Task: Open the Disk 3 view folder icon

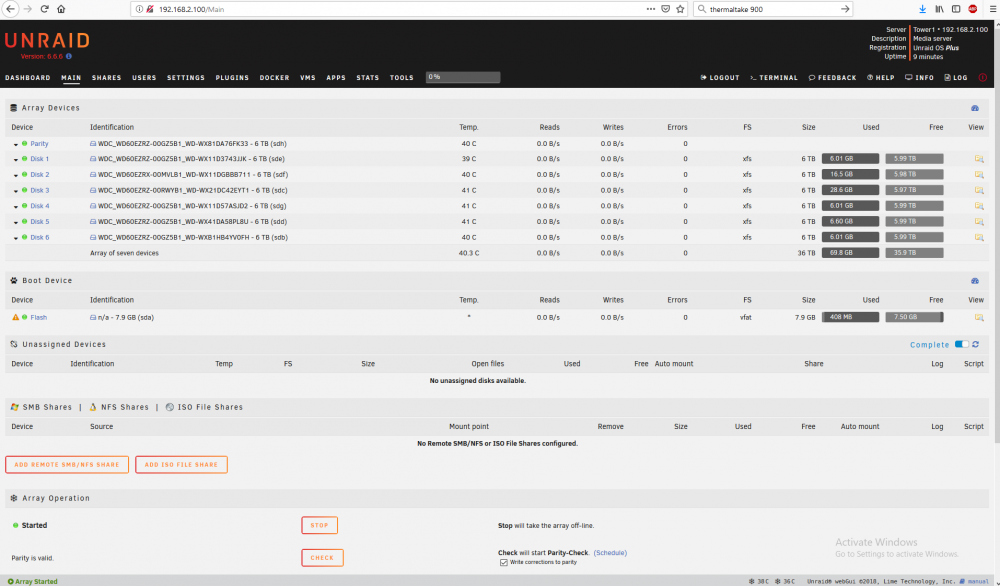Action: tap(978, 190)
